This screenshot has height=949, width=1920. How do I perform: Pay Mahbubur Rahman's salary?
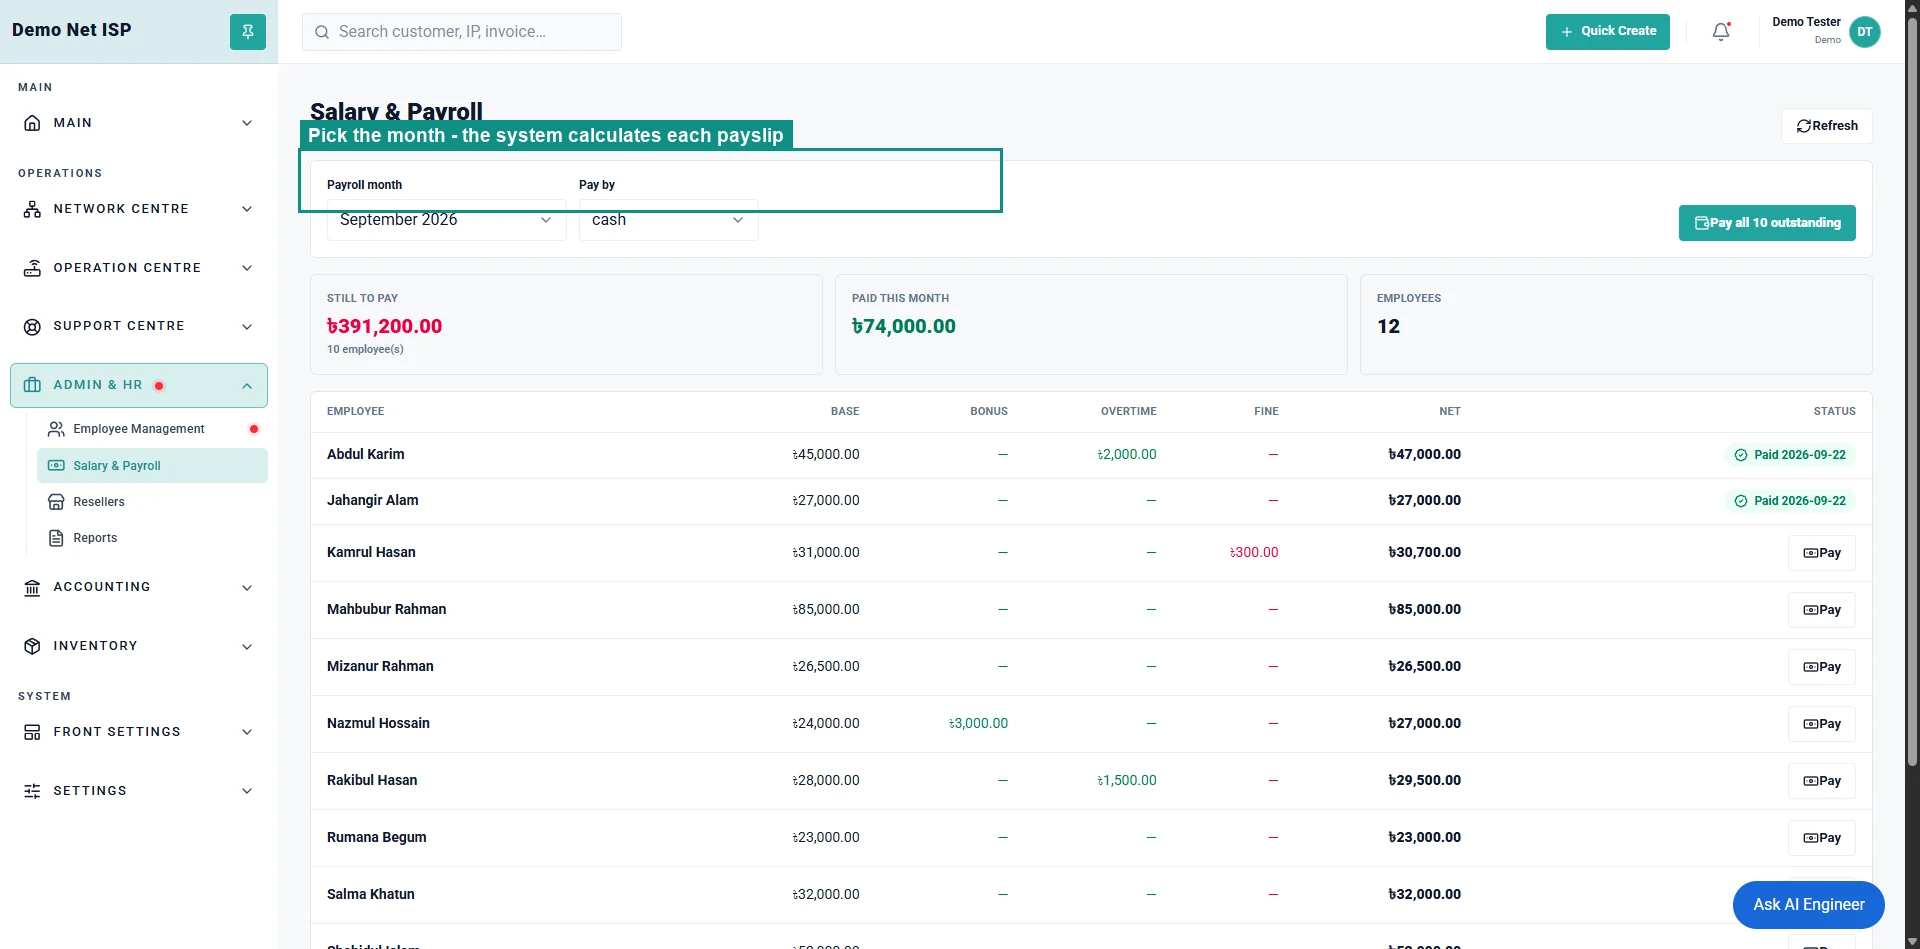coord(1821,610)
